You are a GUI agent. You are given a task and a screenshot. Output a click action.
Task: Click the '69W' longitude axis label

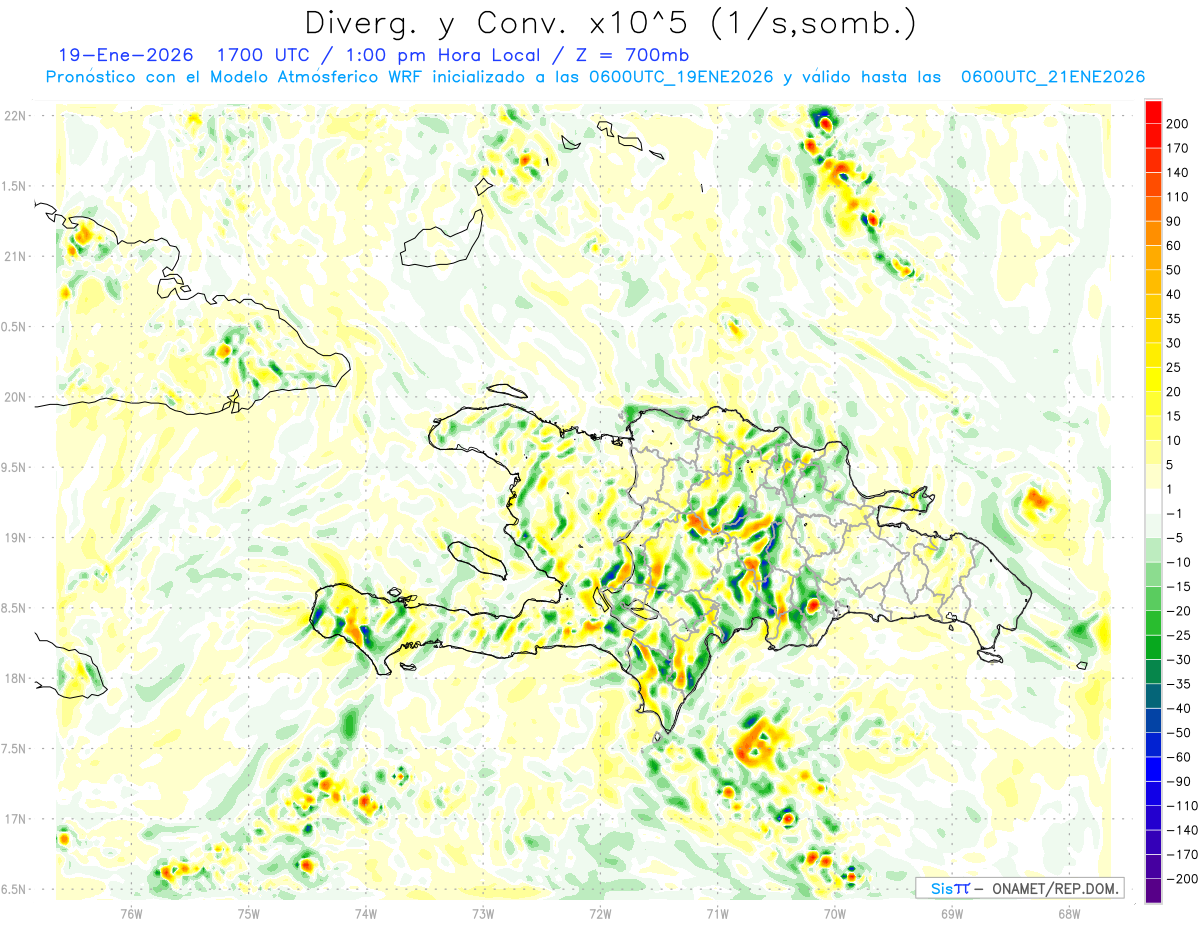click(952, 912)
